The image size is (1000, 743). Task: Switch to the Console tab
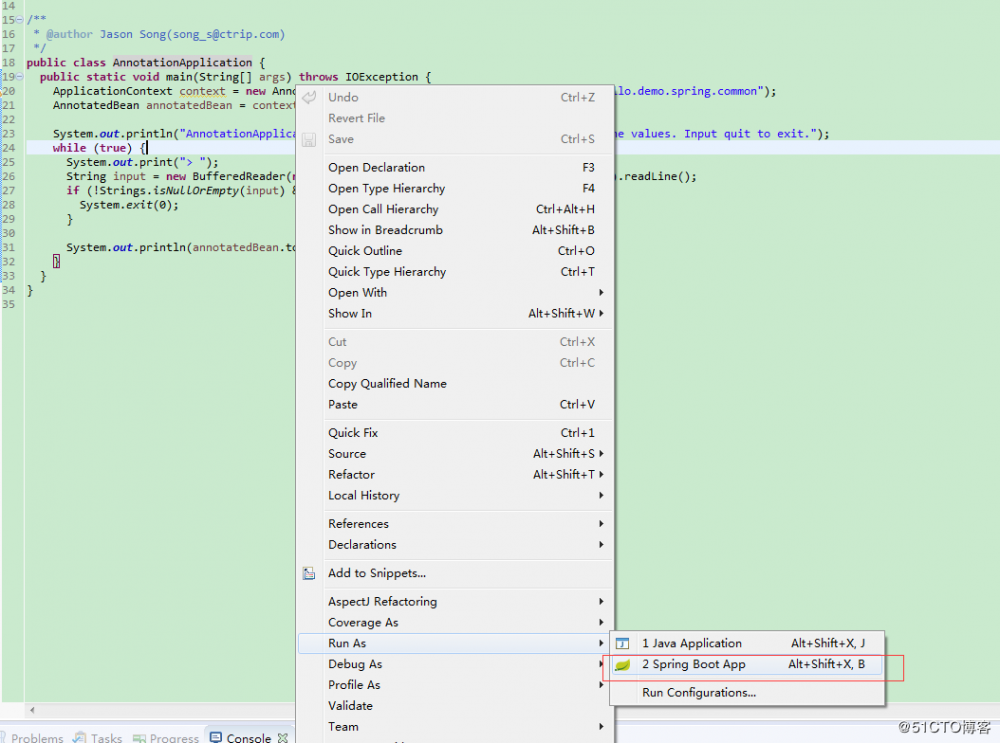[249, 737]
